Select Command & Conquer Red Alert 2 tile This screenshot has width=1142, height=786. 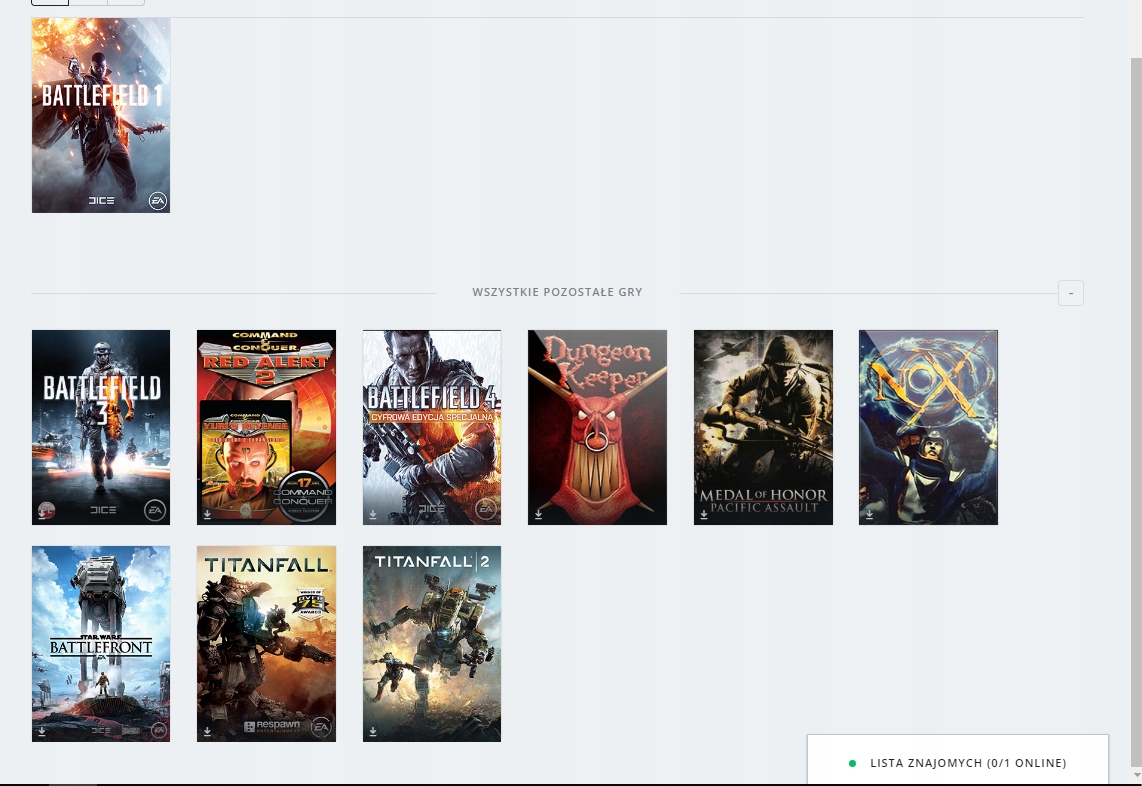pyautogui.click(x=267, y=427)
